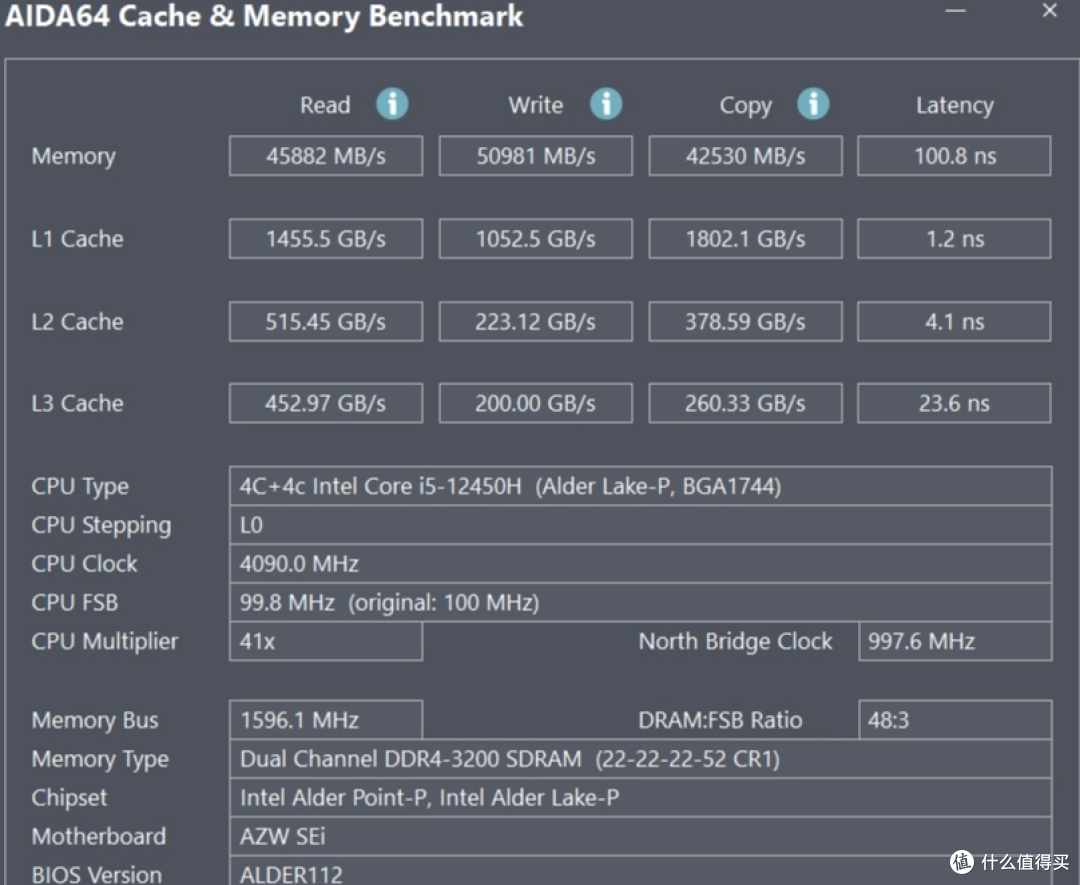Select the Memory Read 45882 MB/s field
This screenshot has height=885, width=1080.
click(326, 156)
